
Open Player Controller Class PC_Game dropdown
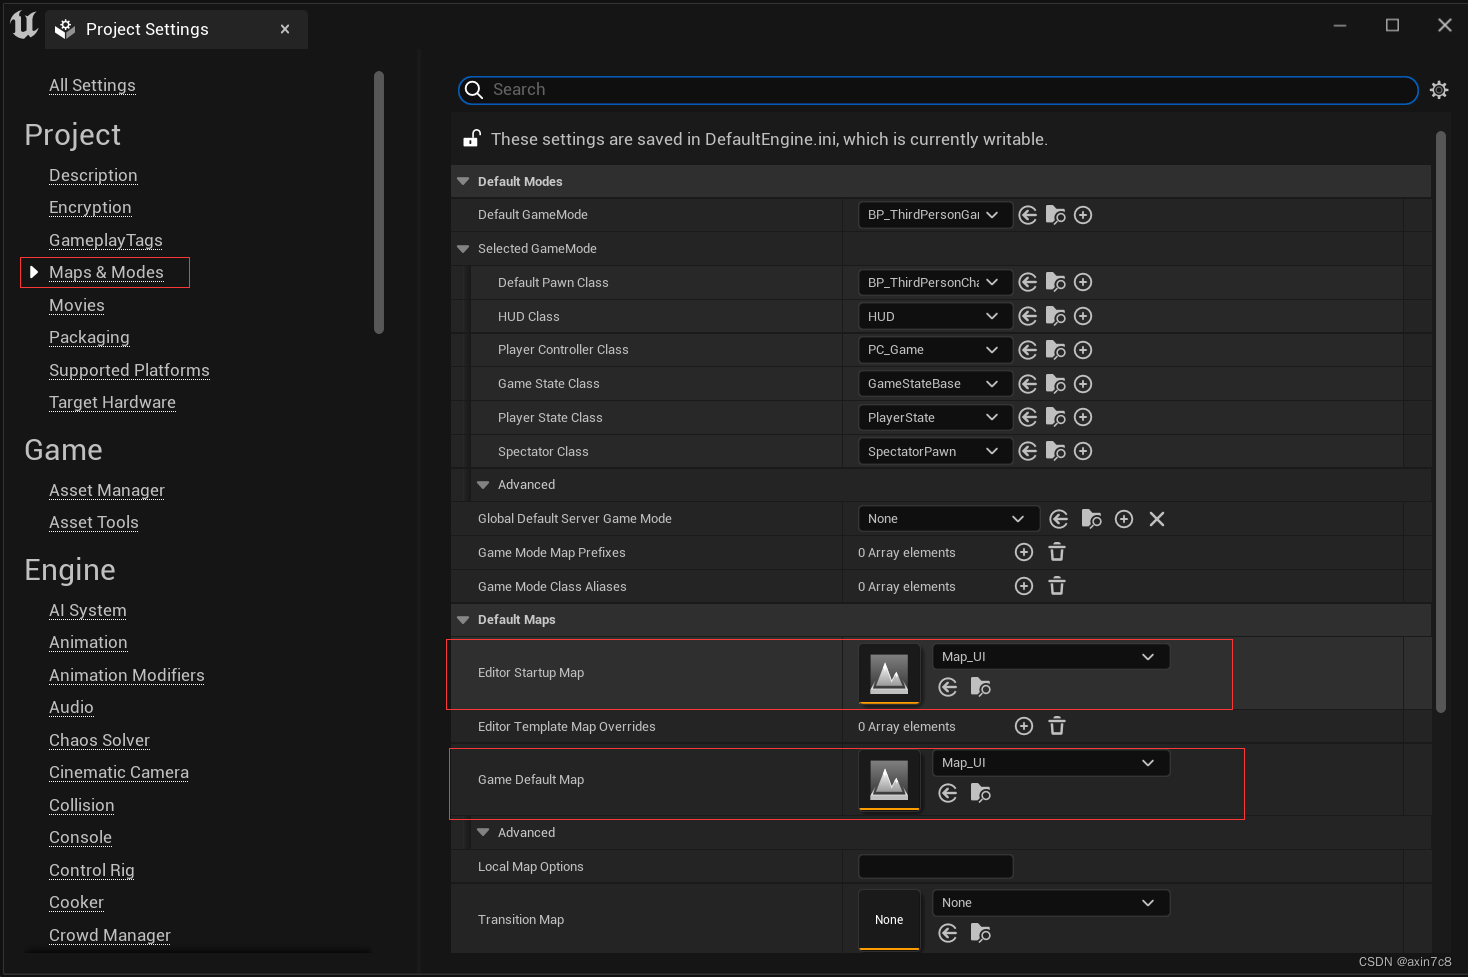(935, 350)
